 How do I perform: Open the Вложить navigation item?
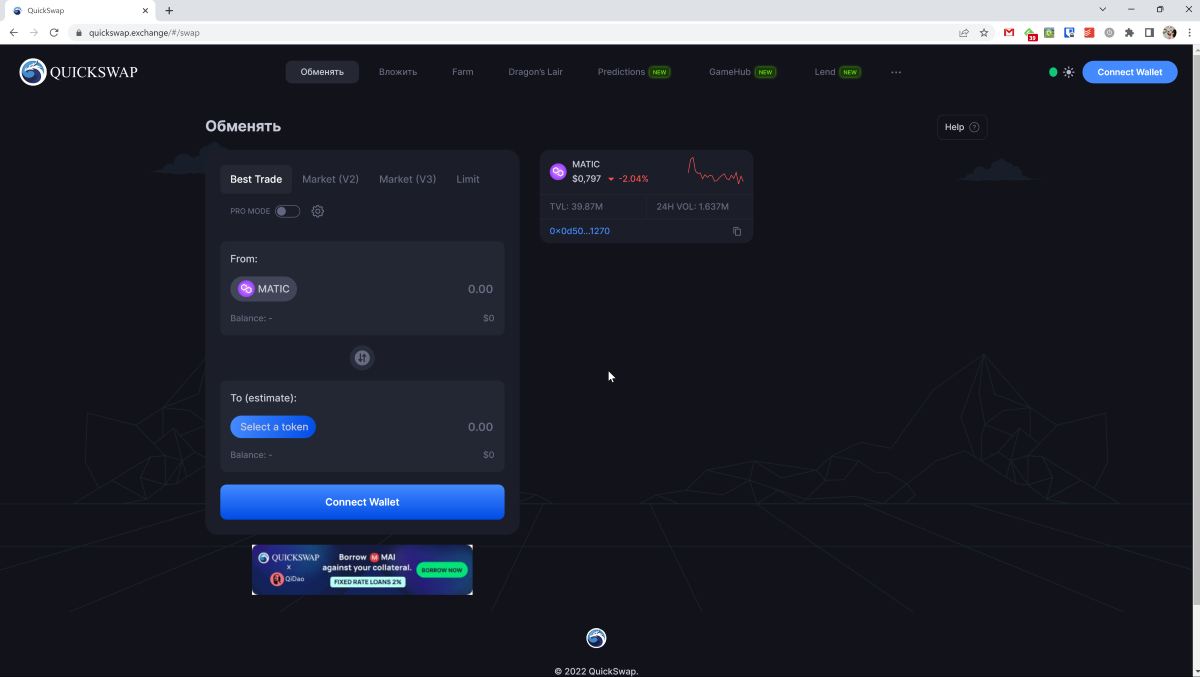[398, 72]
